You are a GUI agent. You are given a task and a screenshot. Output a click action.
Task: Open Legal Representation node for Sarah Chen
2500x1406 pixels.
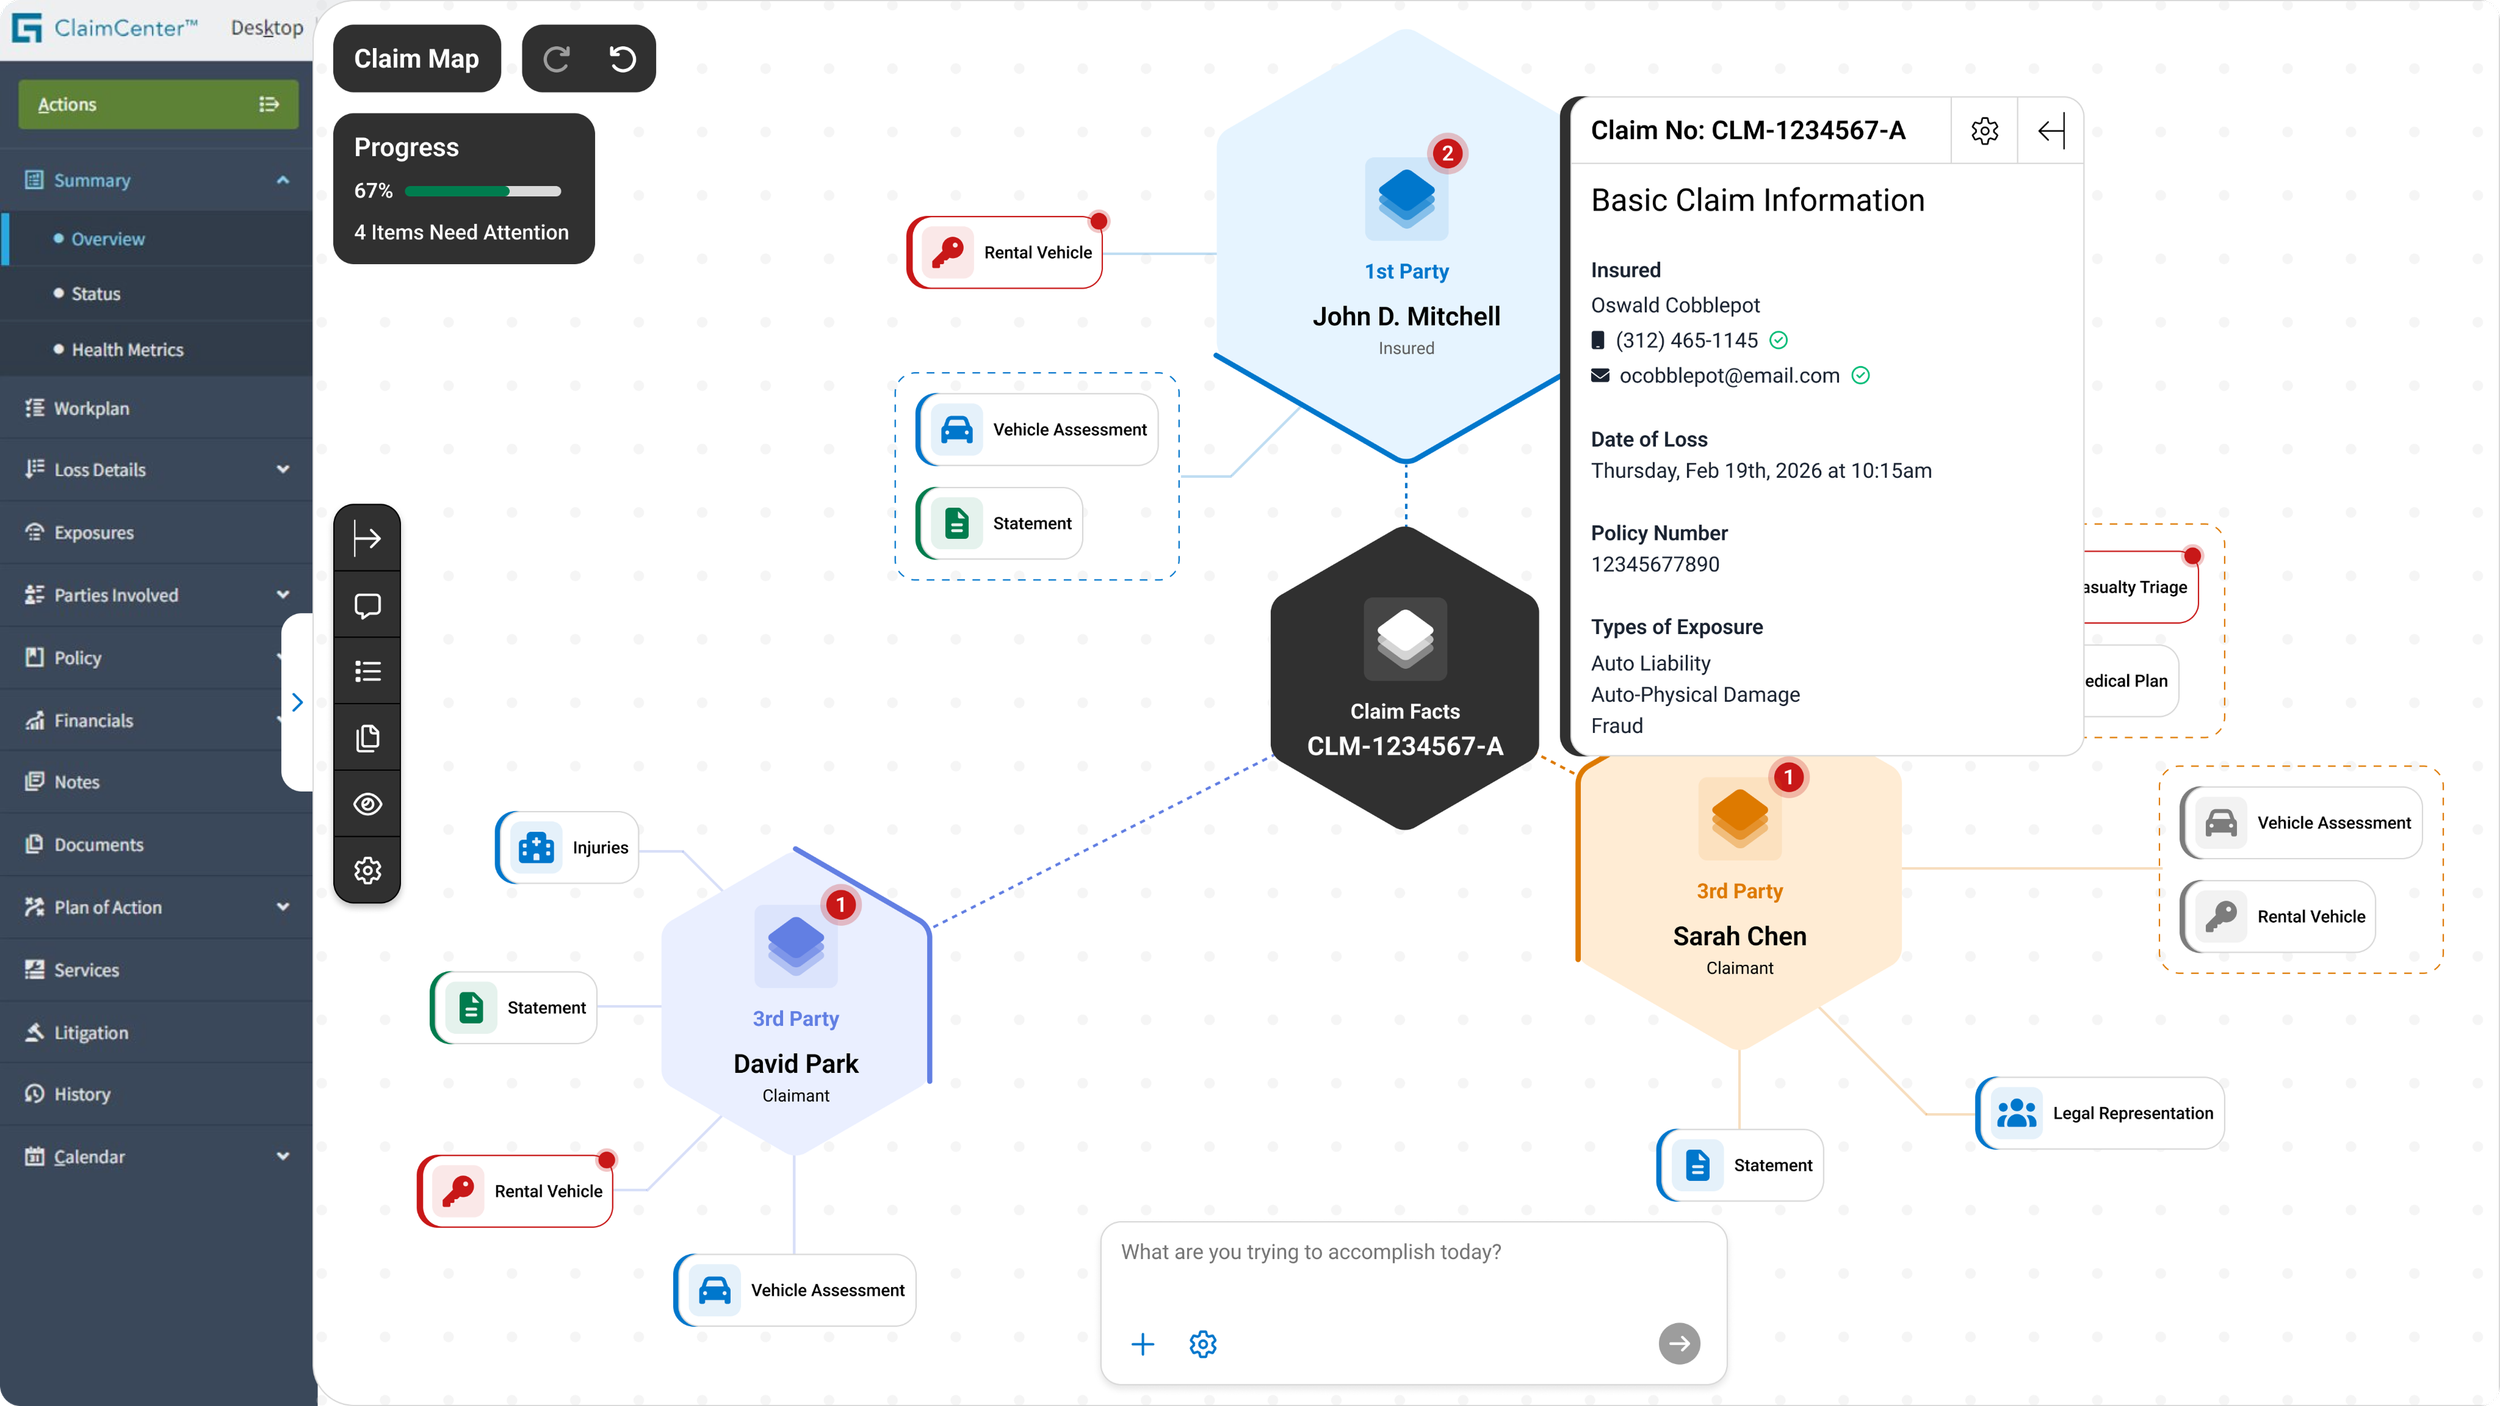point(2100,1113)
